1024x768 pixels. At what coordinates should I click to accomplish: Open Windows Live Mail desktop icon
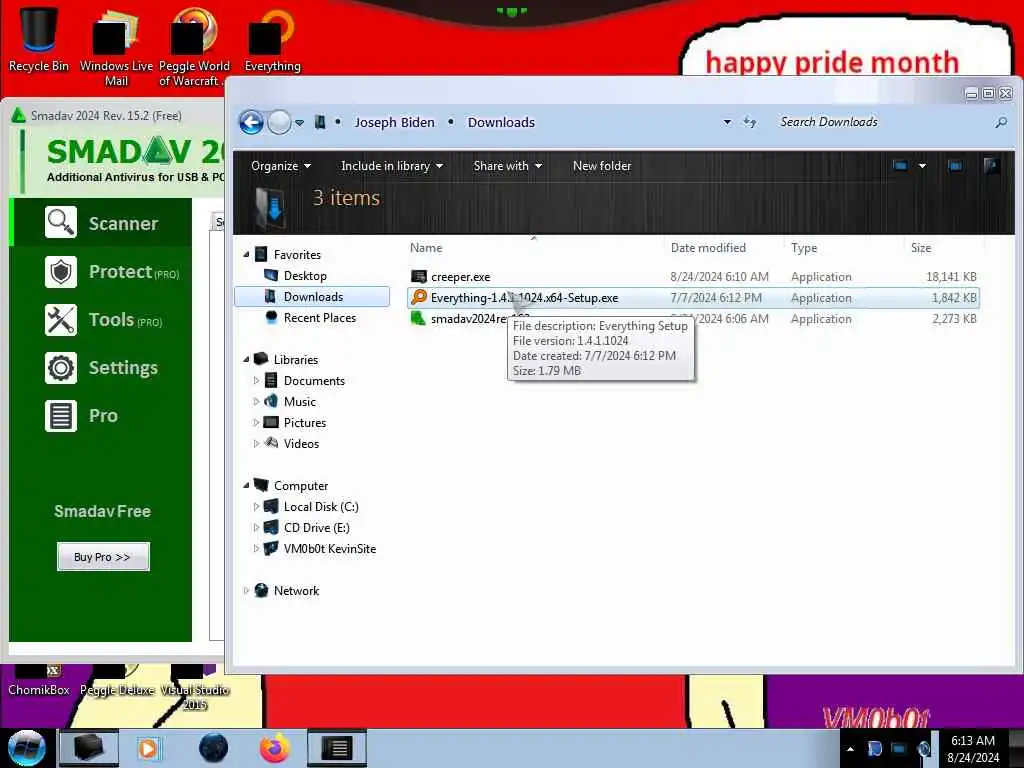click(116, 46)
